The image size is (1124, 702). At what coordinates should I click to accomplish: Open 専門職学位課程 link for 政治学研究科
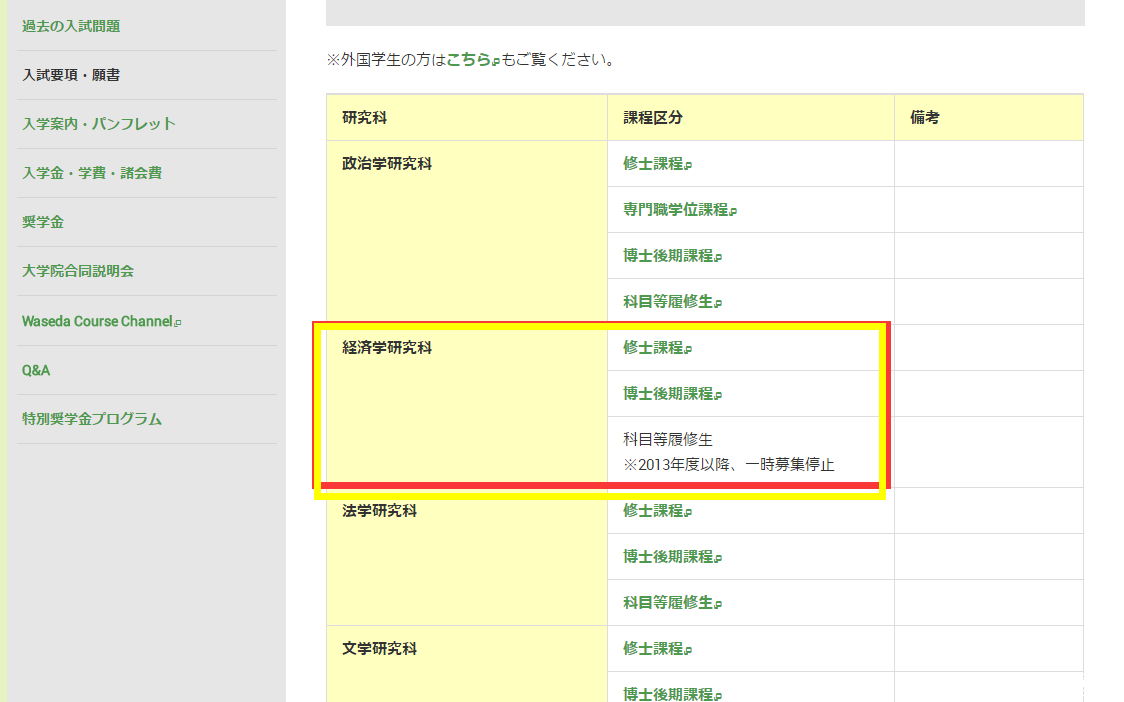tap(676, 210)
